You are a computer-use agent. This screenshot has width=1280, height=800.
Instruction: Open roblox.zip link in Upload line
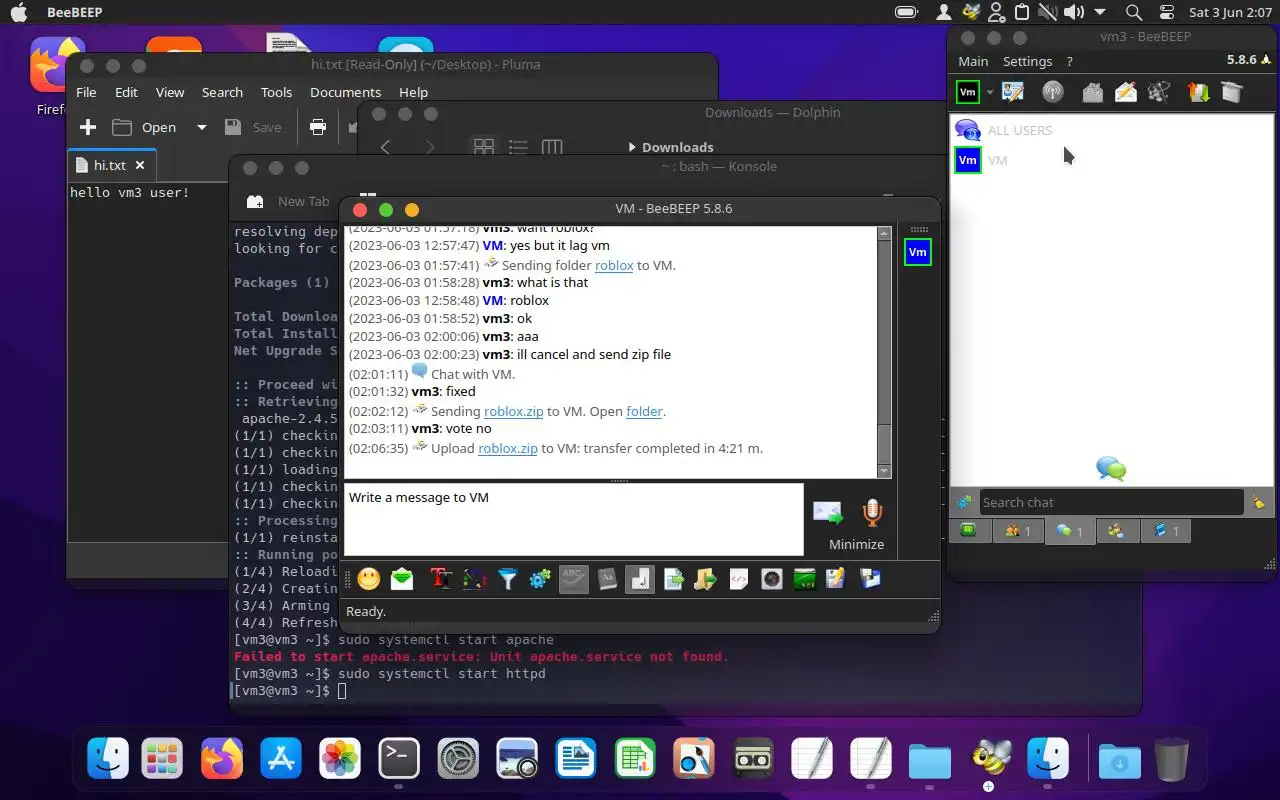point(508,448)
